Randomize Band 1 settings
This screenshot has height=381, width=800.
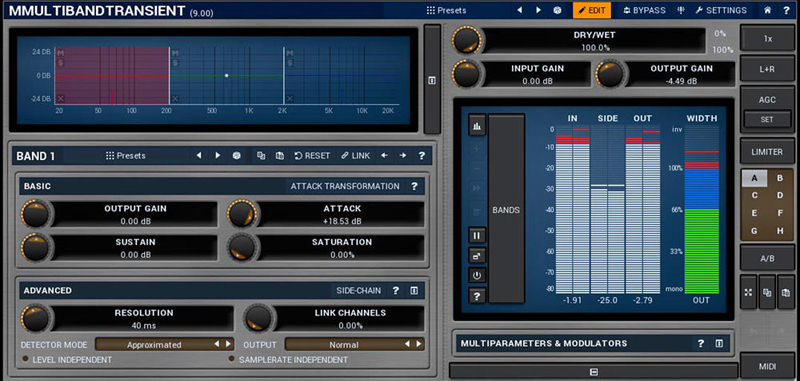point(236,156)
